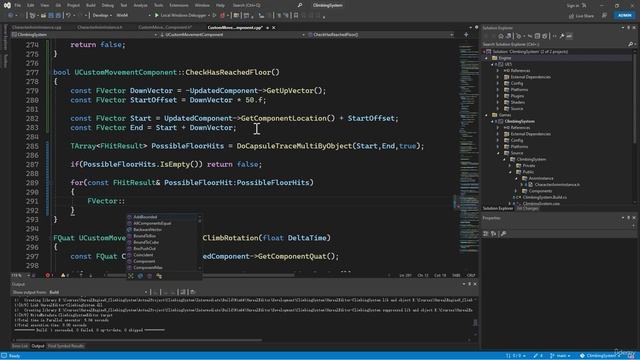Toggle the purple filter icon in IntelliSense popup
This screenshot has height=360, width=640.
tap(149, 276)
